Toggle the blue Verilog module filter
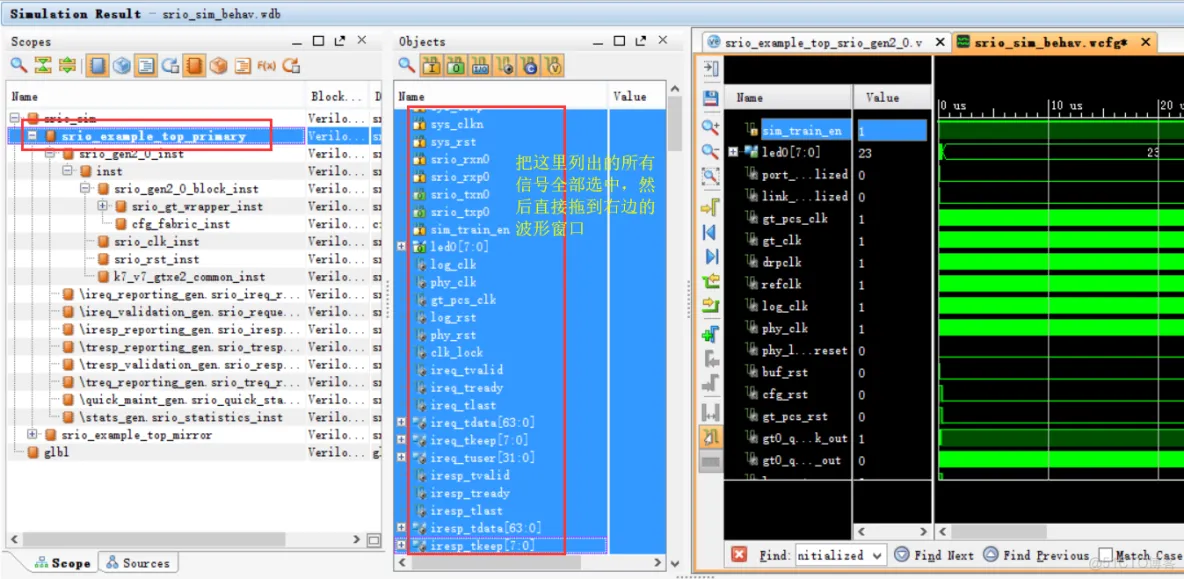The height and width of the screenshot is (579, 1184). 97,66
